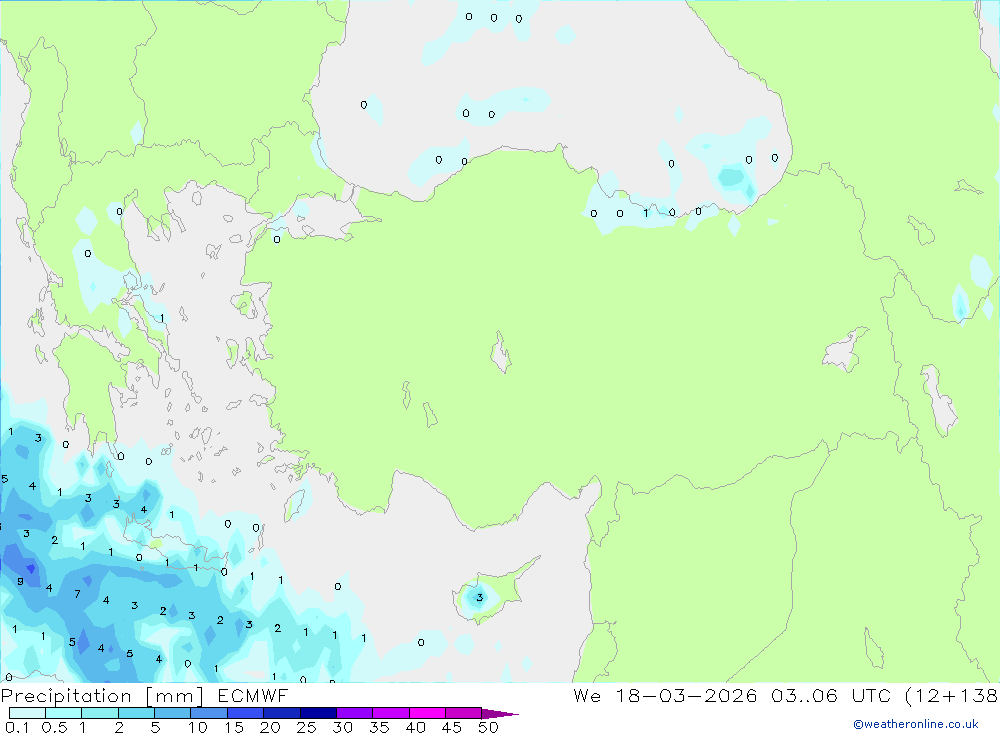Click the '[mm]' unit label
This screenshot has height=733, width=1000.
pyautogui.click(x=175, y=696)
